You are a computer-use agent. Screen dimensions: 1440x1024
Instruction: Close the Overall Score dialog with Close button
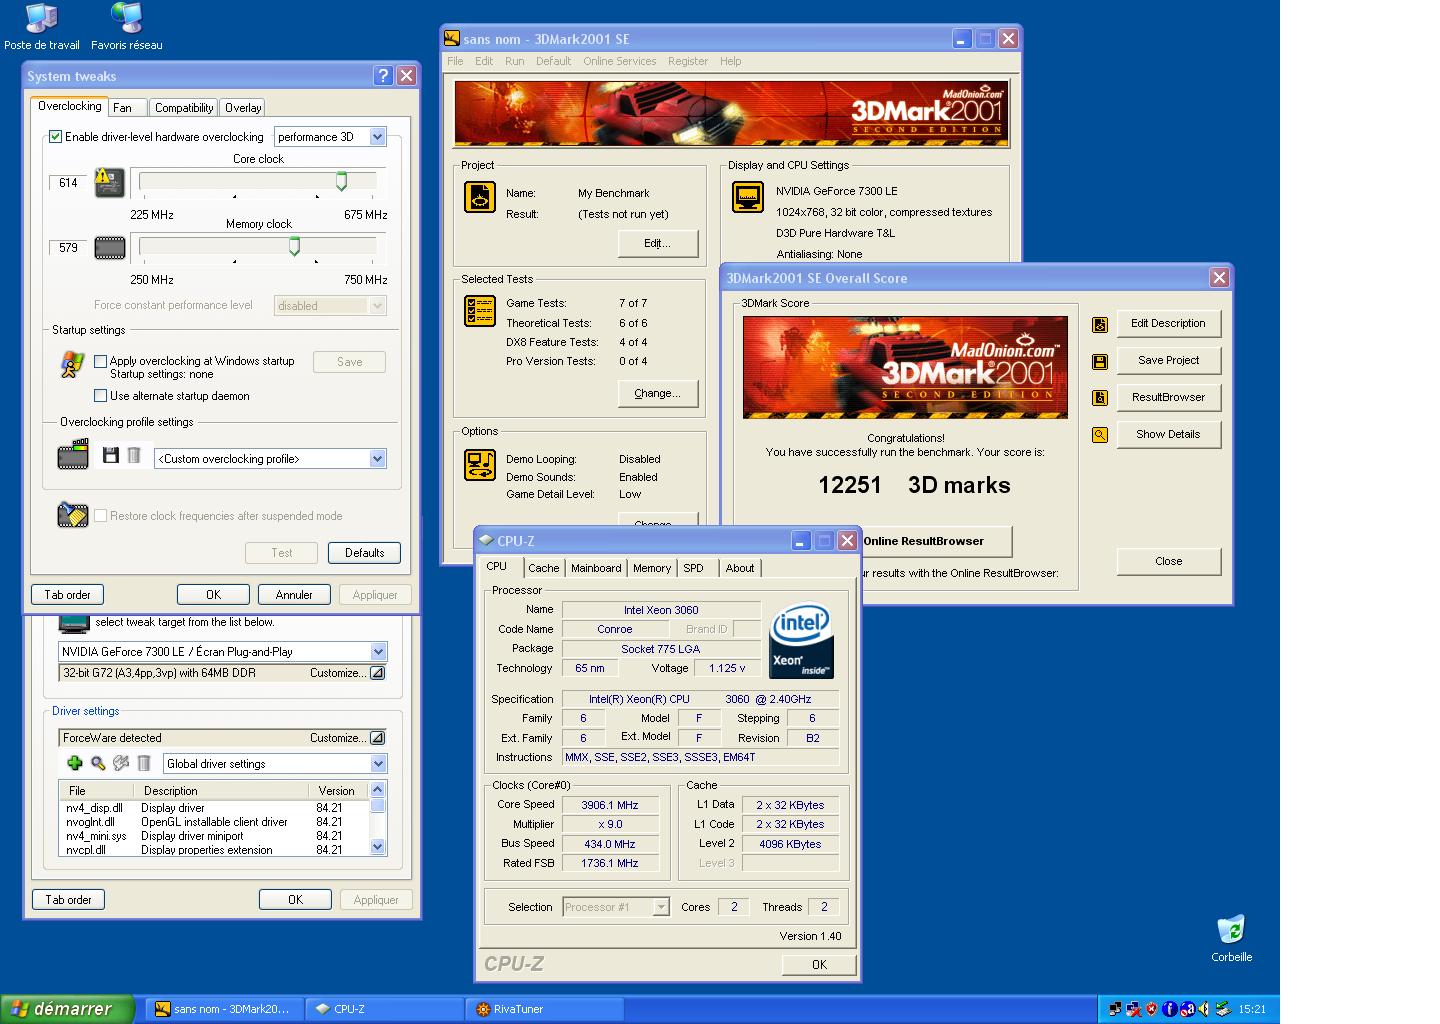click(1168, 561)
